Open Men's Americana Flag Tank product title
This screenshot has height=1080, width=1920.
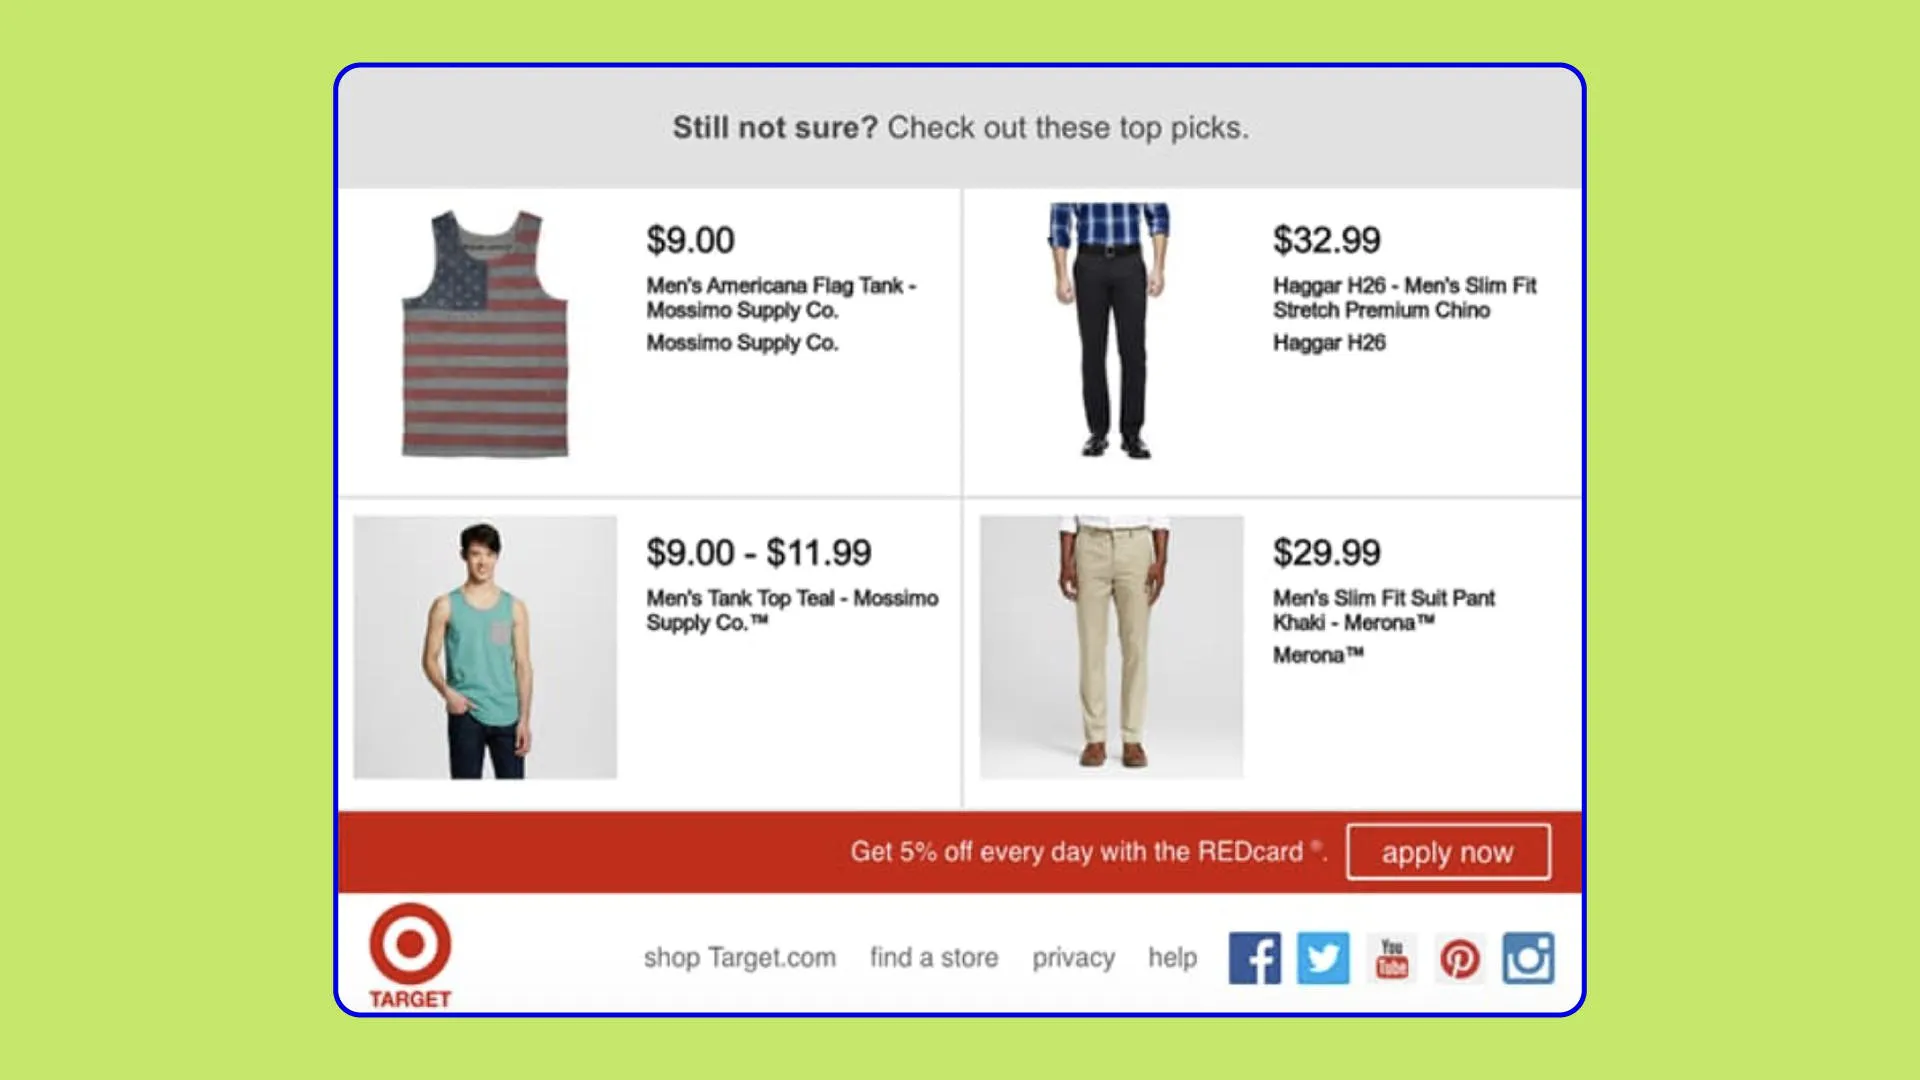pyautogui.click(x=781, y=298)
